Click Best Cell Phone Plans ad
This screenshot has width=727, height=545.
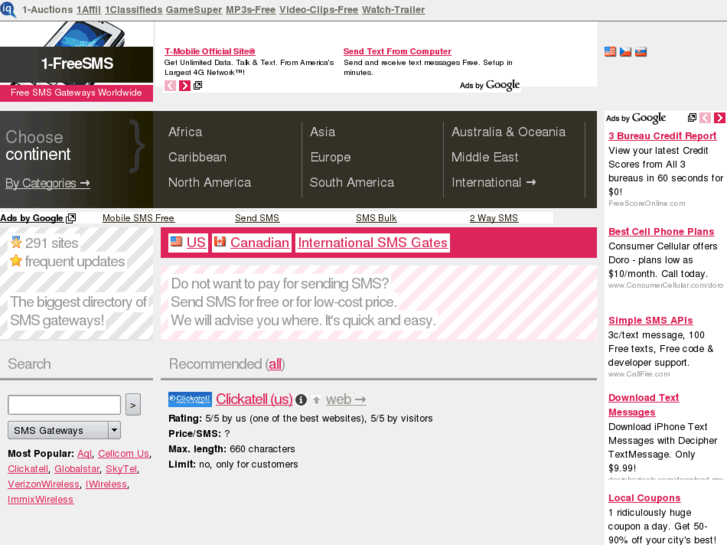[x=661, y=231]
